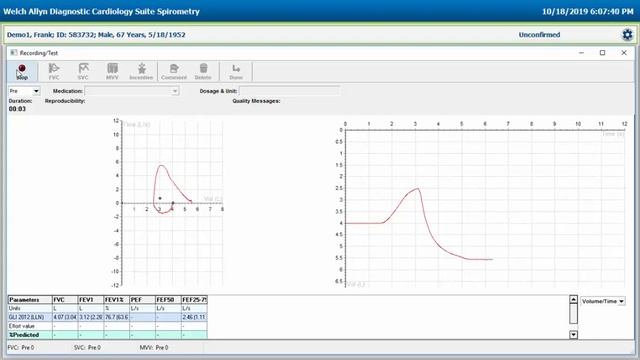Viewport: 640px width, 360px height.
Task: Click the FEF50 column header
Action: click(168, 300)
